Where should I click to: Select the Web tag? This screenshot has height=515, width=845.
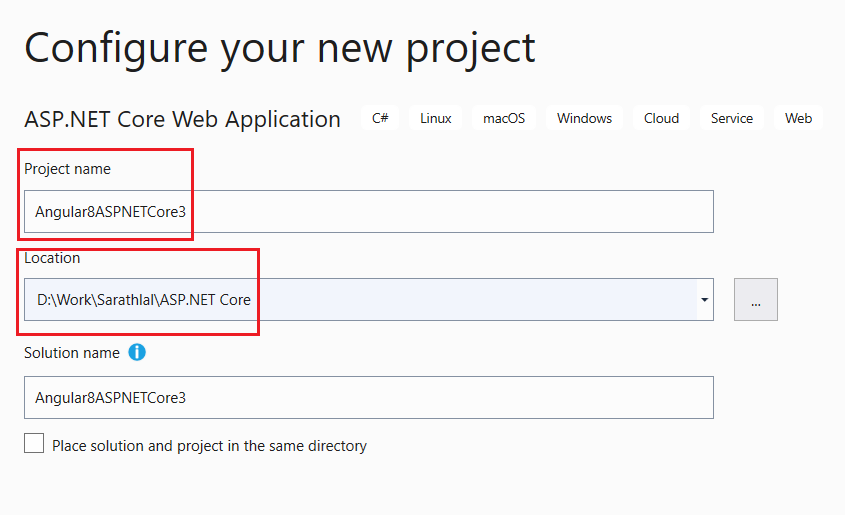(x=798, y=118)
